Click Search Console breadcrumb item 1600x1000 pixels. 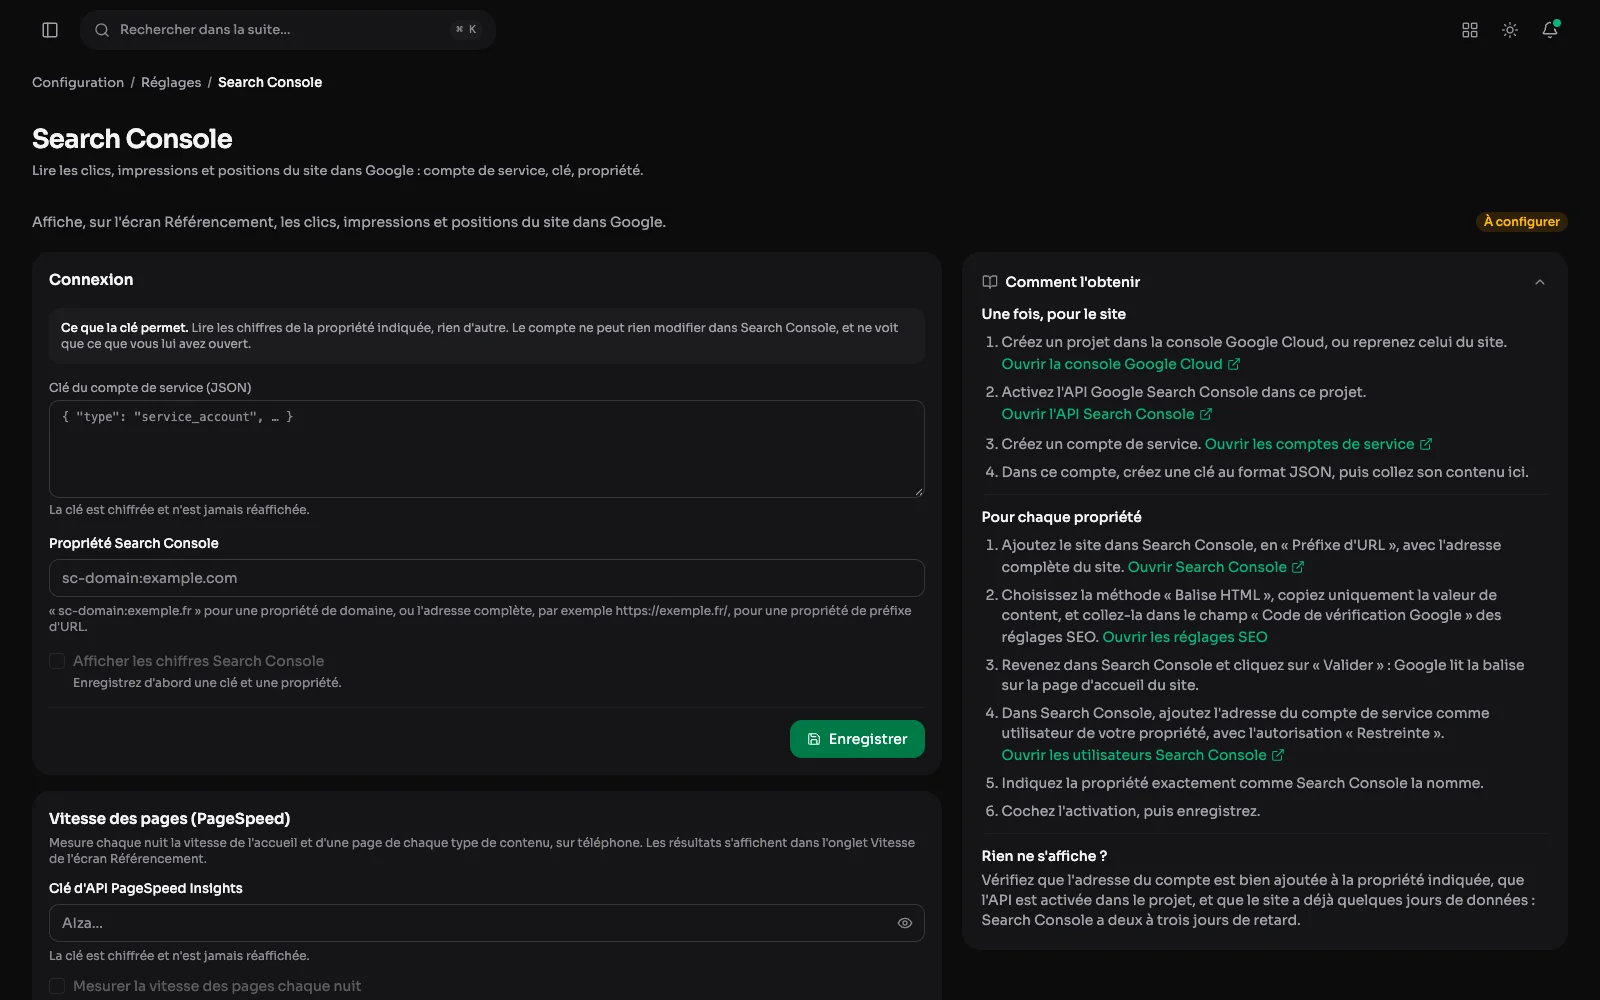coord(270,82)
